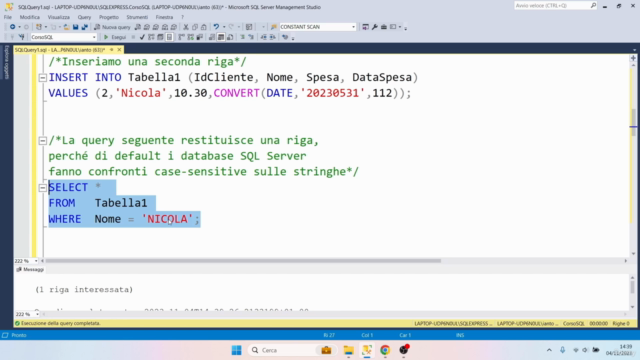Click the Esegui execute button
The height and width of the screenshot is (360, 640).
[x=115, y=37]
